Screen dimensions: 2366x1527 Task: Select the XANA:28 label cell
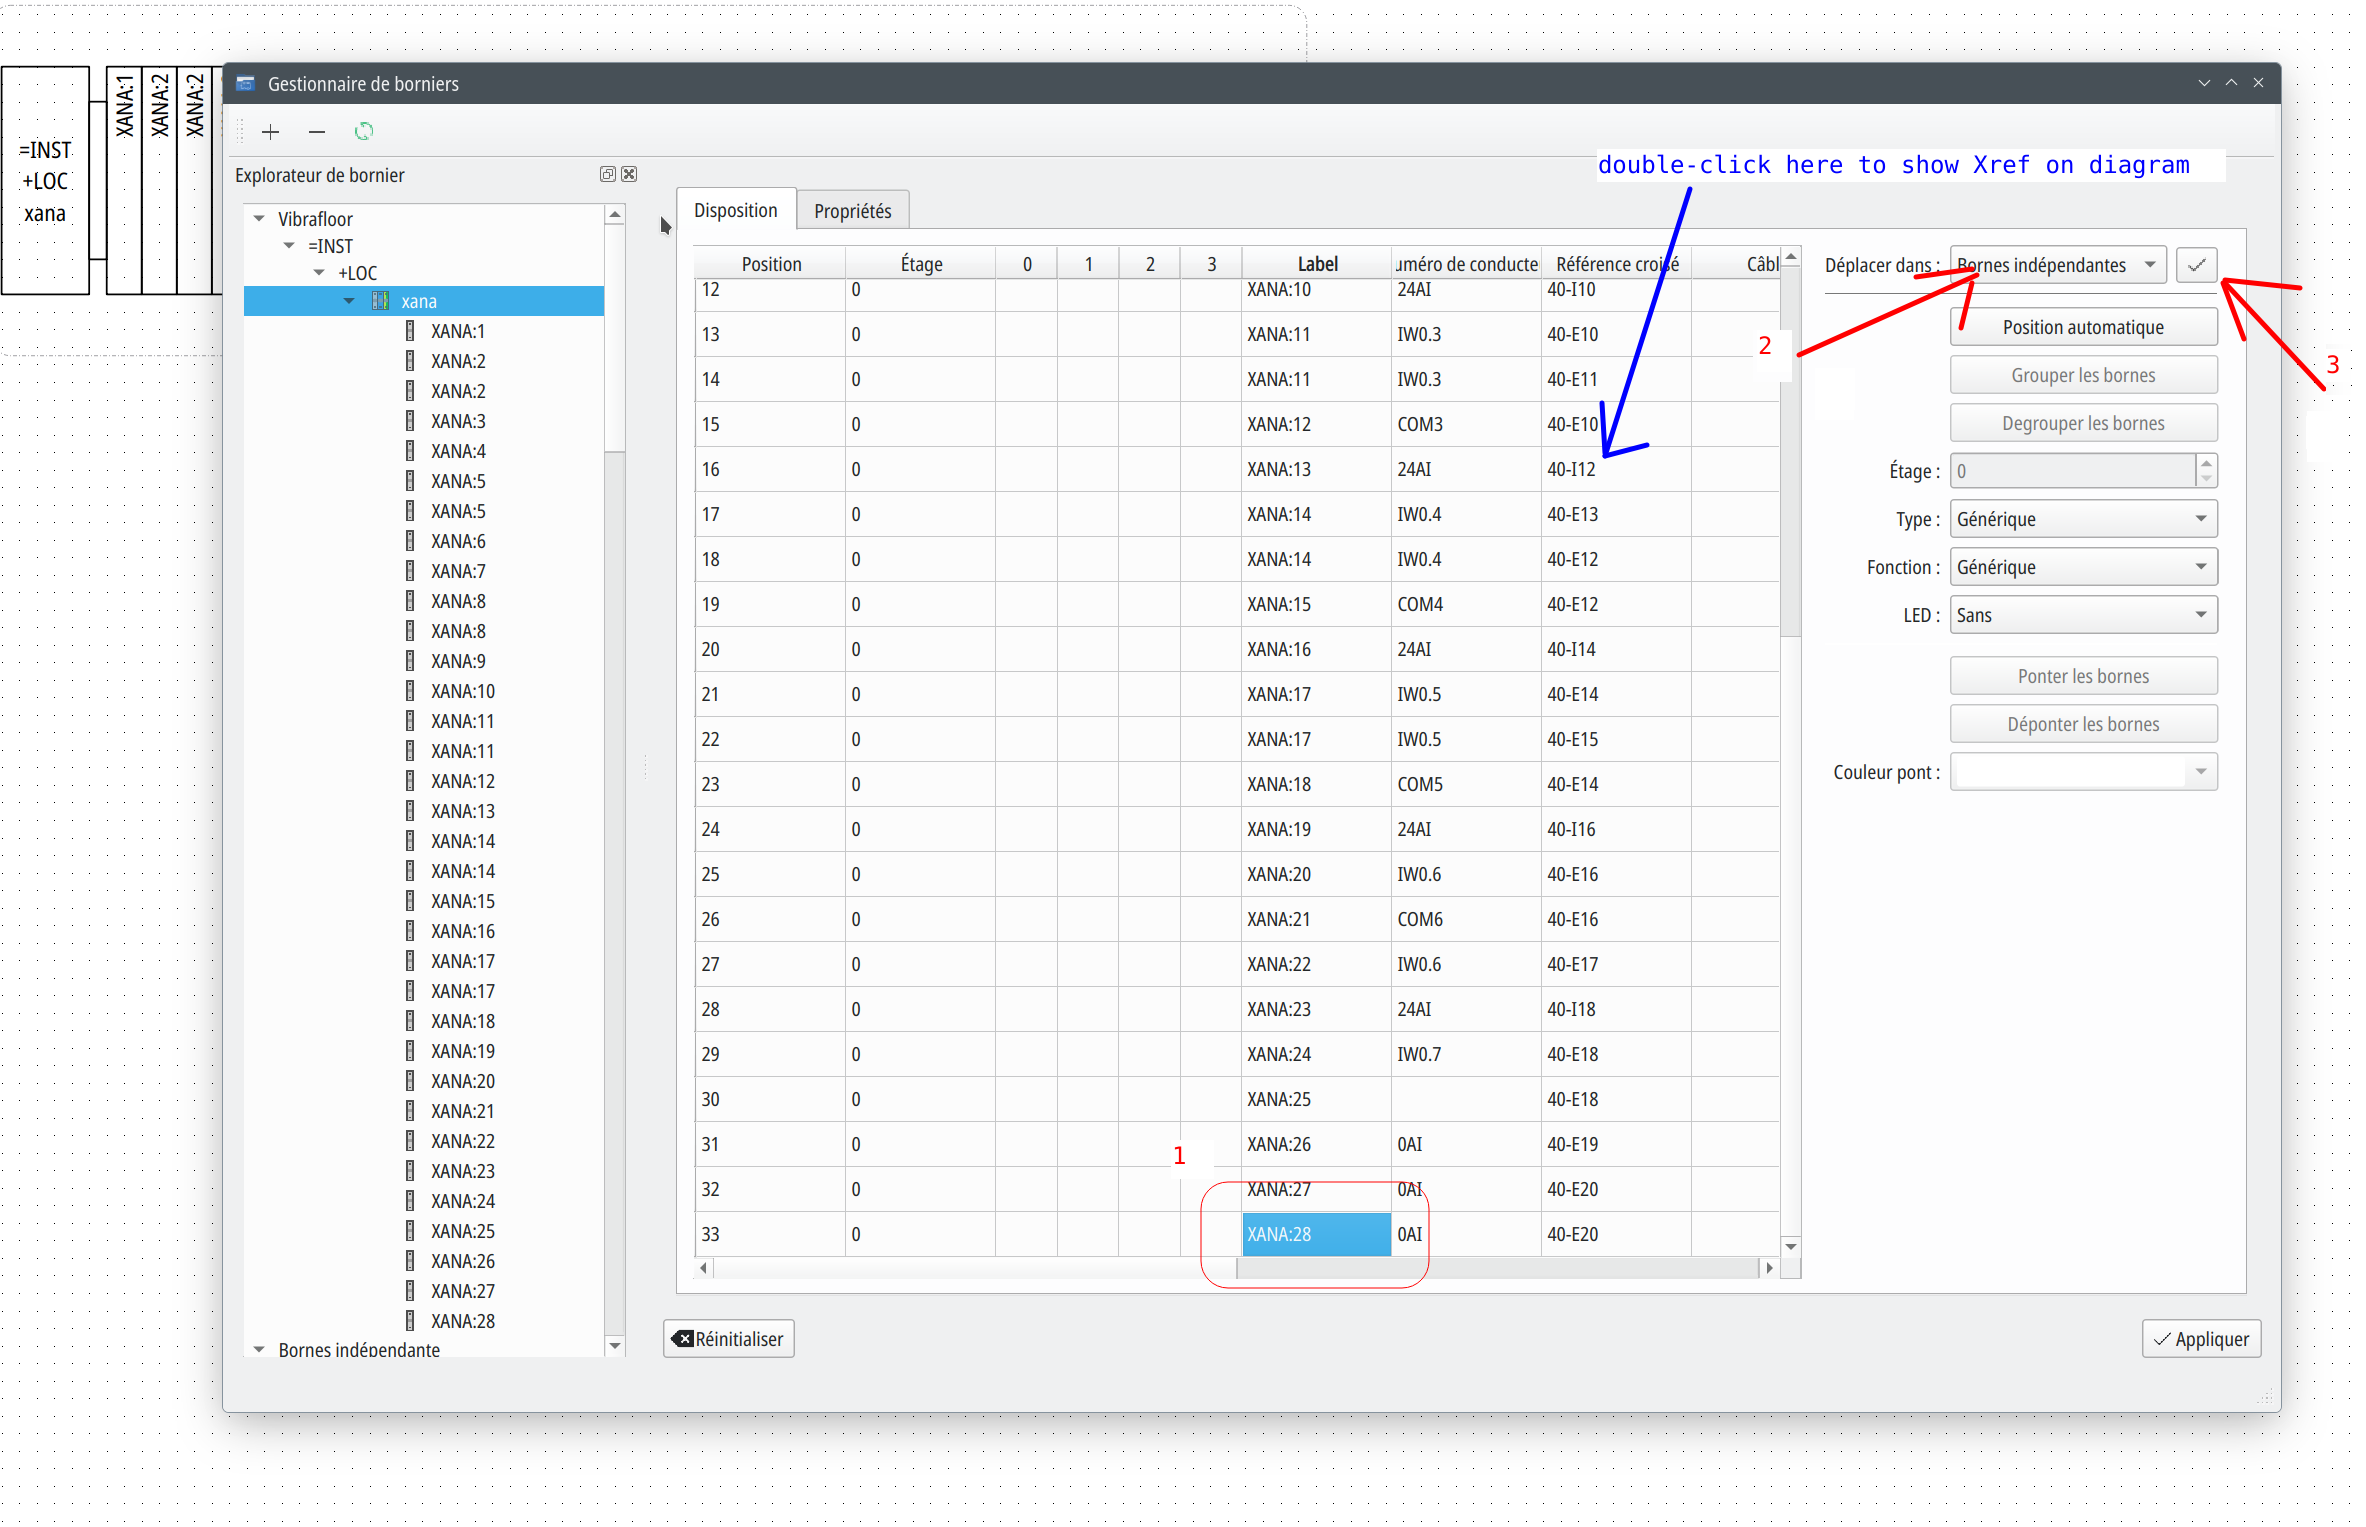1317,1234
